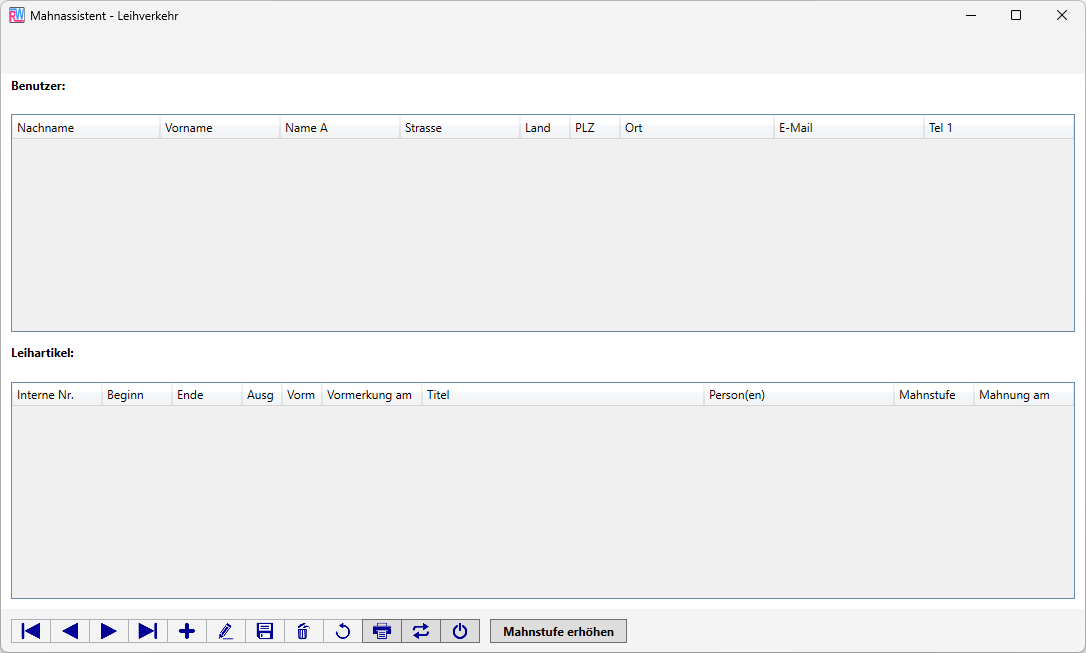Sort loan items by Titel column
The image size is (1086, 653).
click(563, 395)
